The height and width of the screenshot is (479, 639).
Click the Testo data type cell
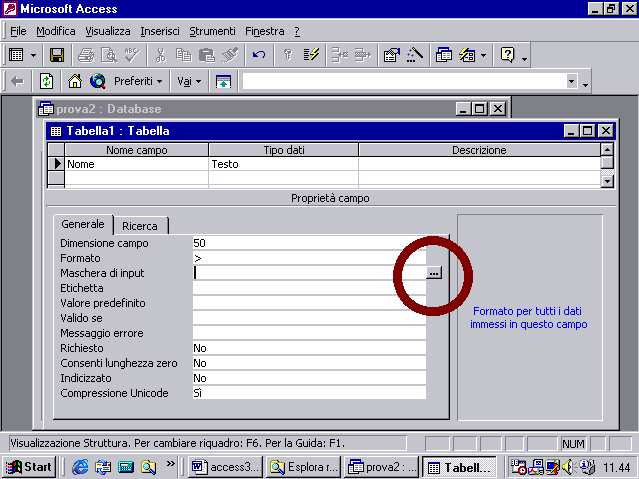[284, 164]
